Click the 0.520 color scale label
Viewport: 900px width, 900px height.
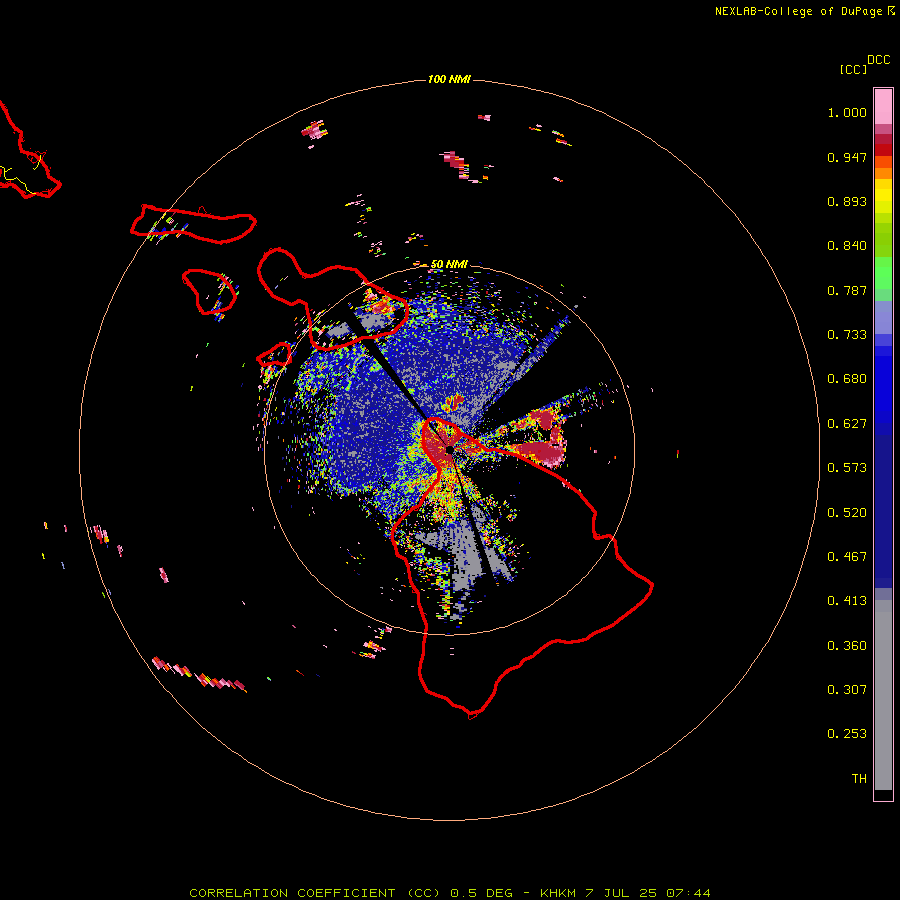(x=847, y=513)
